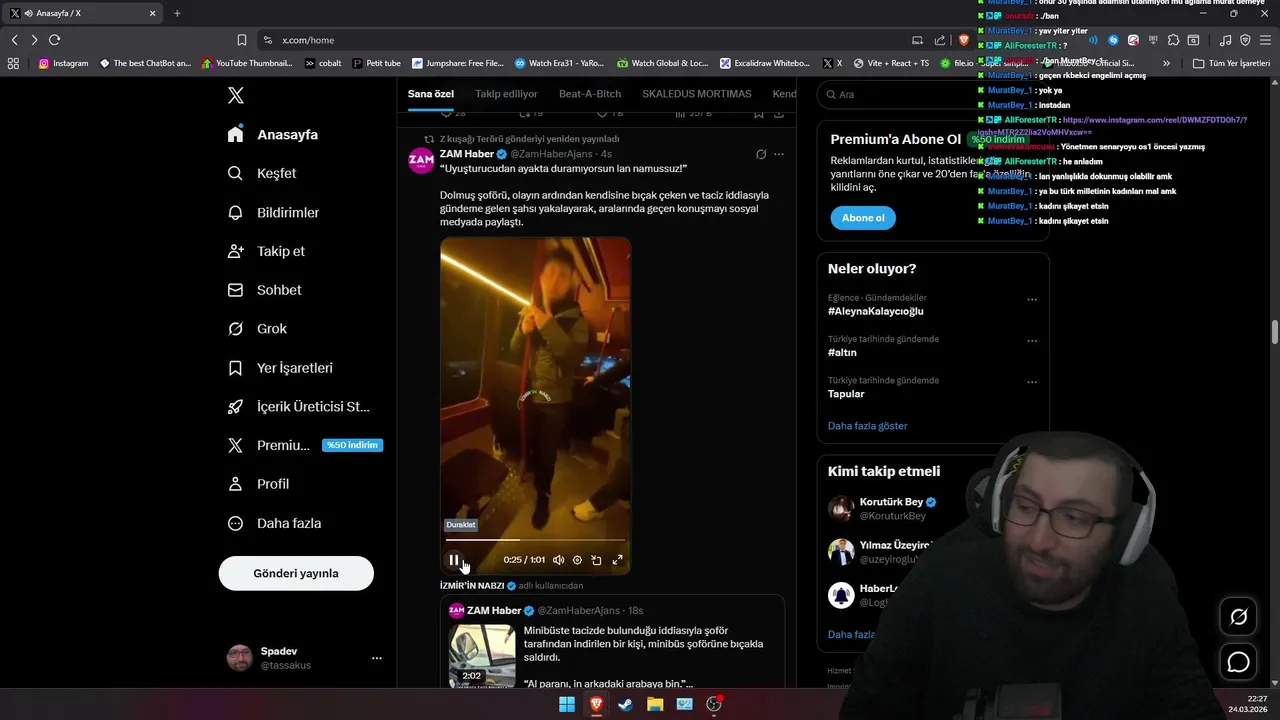Click the X logo in sidebar
Image resolution: width=1280 pixels, height=720 pixels.
pyautogui.click(x=235, y=95)
